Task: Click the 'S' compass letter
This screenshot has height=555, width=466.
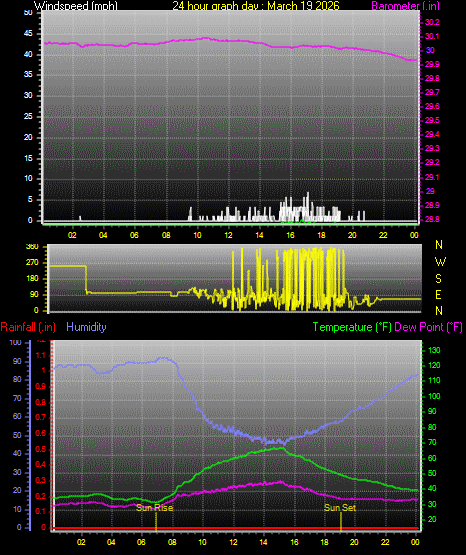Action: coord(438,279)
